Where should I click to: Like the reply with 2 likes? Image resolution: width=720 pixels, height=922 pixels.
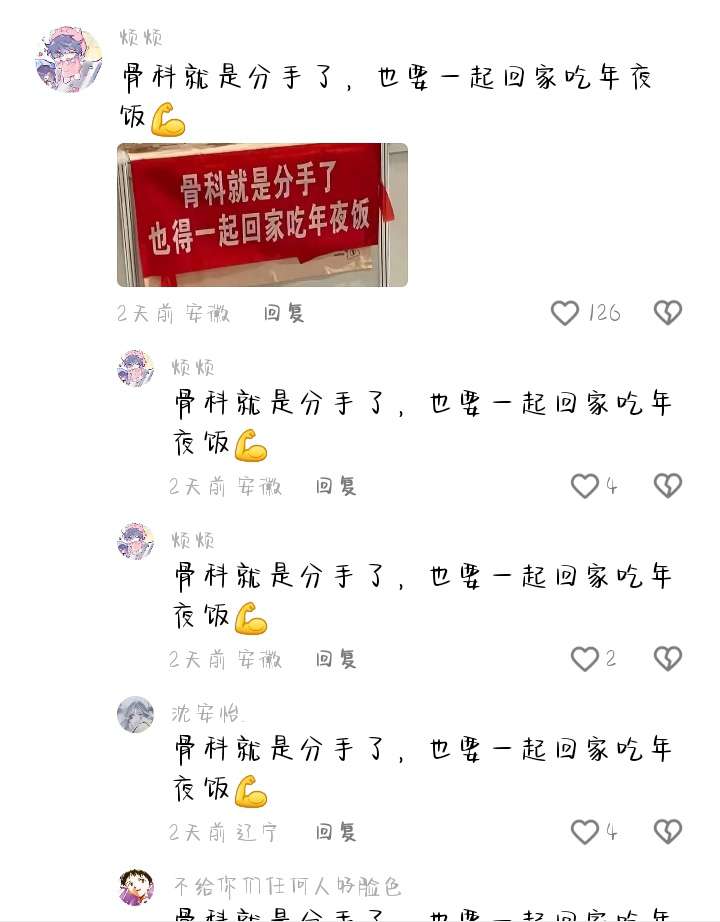[x=585, y=659]
